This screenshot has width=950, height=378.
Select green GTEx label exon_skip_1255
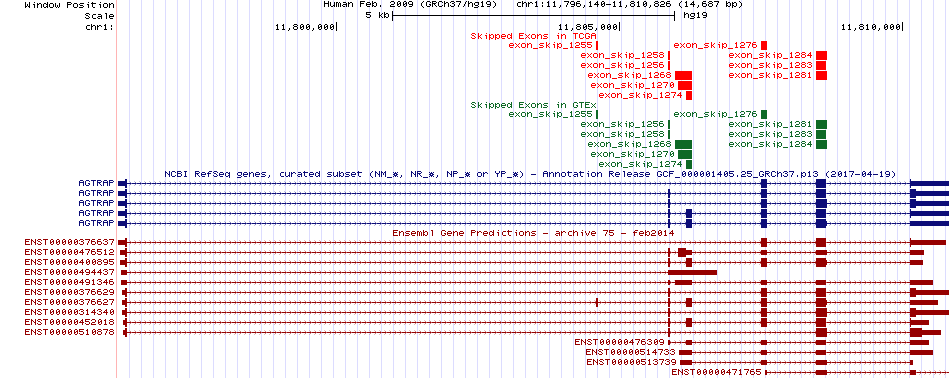pos(550,114)
